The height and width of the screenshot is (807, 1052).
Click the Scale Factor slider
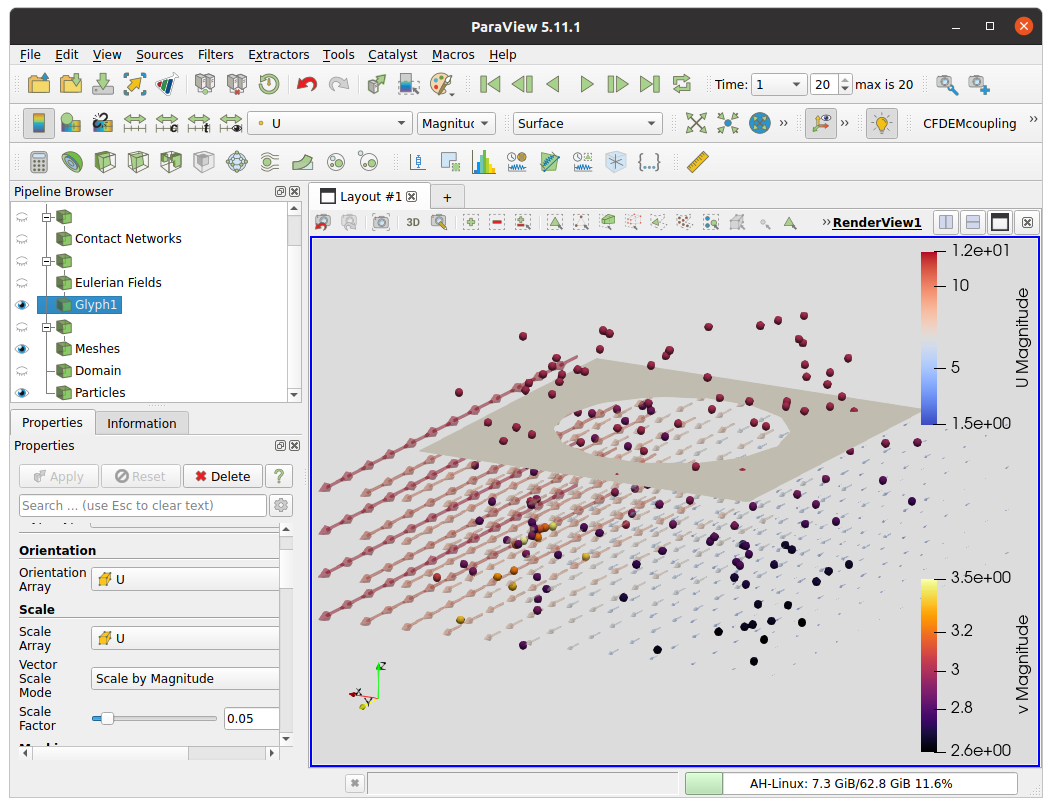pyautogui.click(x=154, y=718)
